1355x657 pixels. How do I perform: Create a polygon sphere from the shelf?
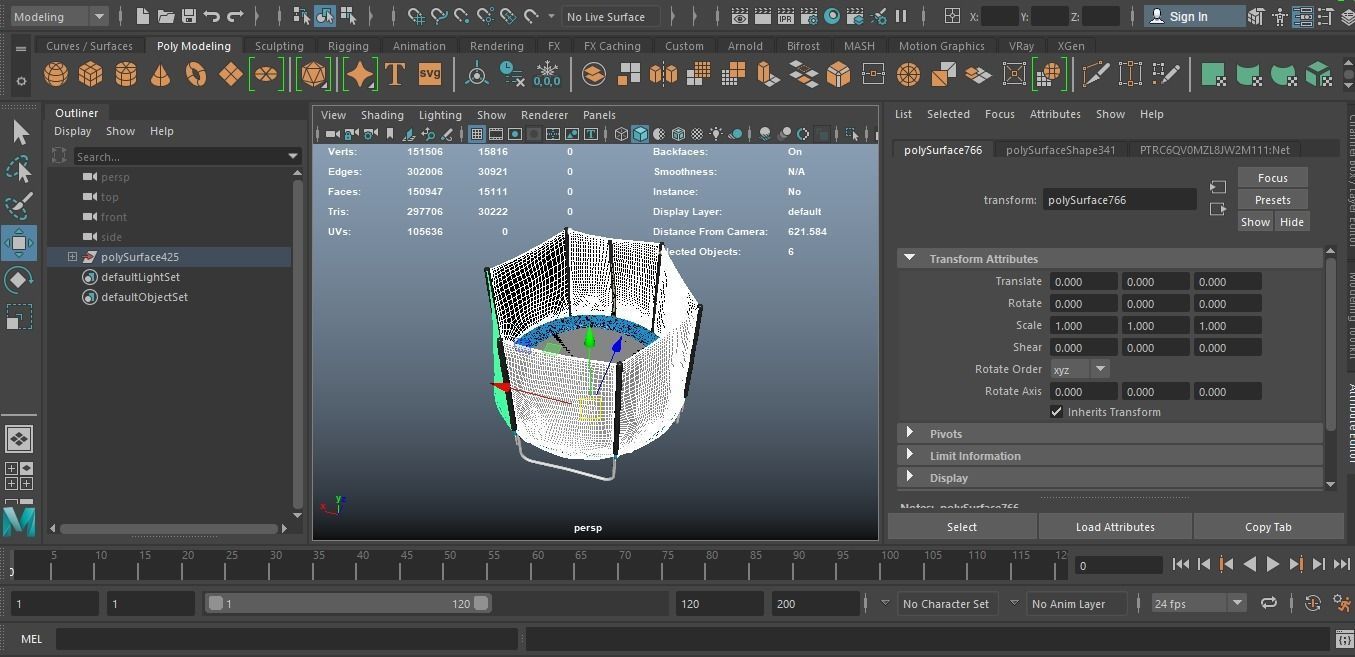coord(56,75)
